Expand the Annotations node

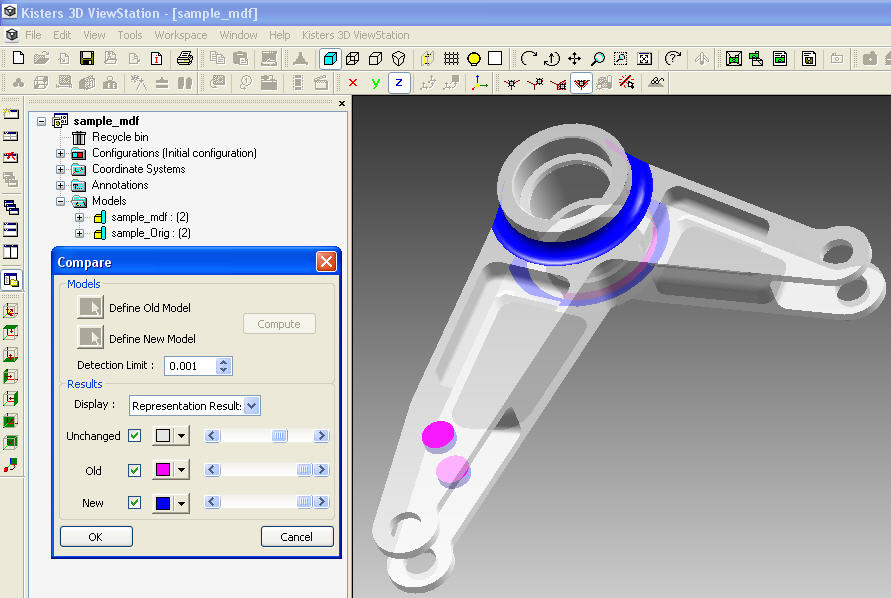pyautogui.click(x=60, y=185)
